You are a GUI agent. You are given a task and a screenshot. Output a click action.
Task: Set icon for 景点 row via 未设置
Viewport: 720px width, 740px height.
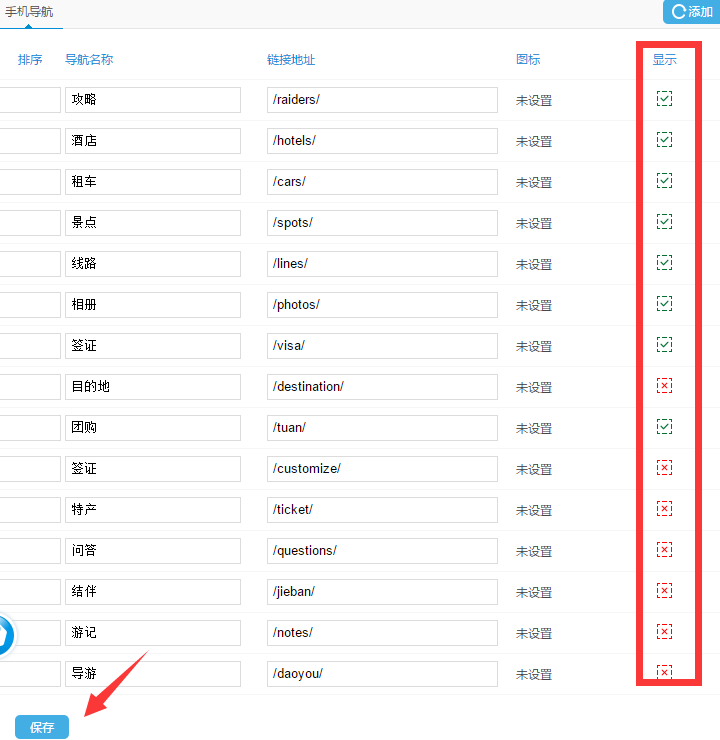point(534,223)
